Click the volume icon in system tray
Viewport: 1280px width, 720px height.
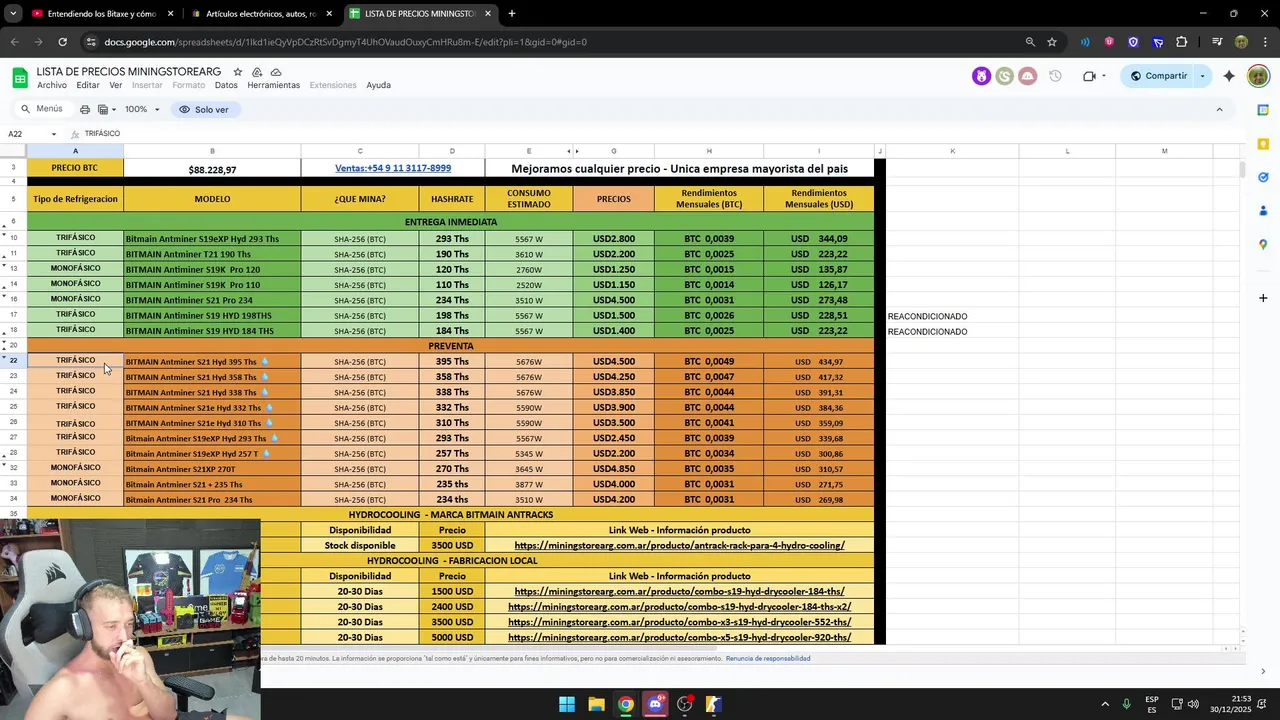click(x=1193, y=704)
